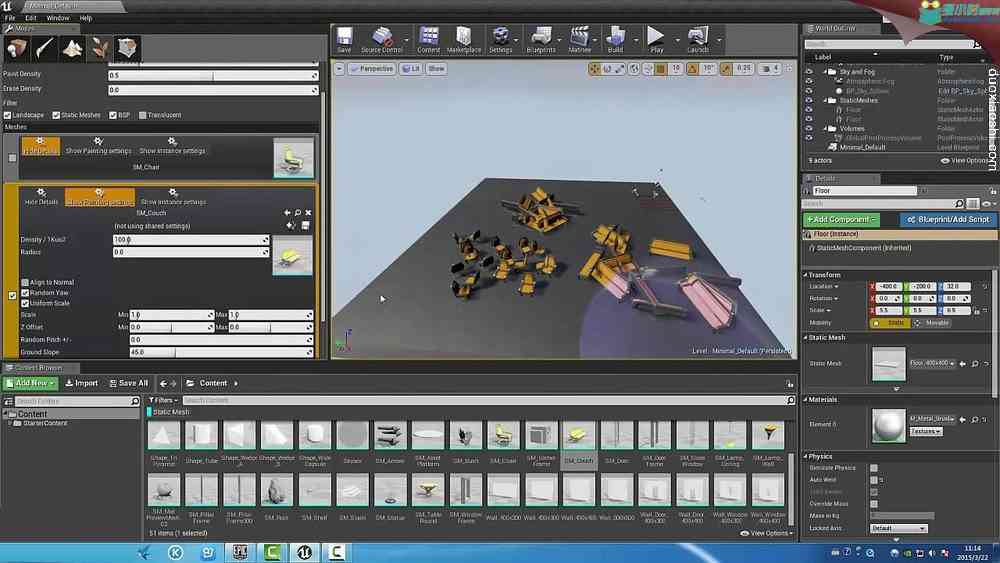Open the Foliage mode leaf icon
Screen dimensions: 1000x563
[99, 48]
